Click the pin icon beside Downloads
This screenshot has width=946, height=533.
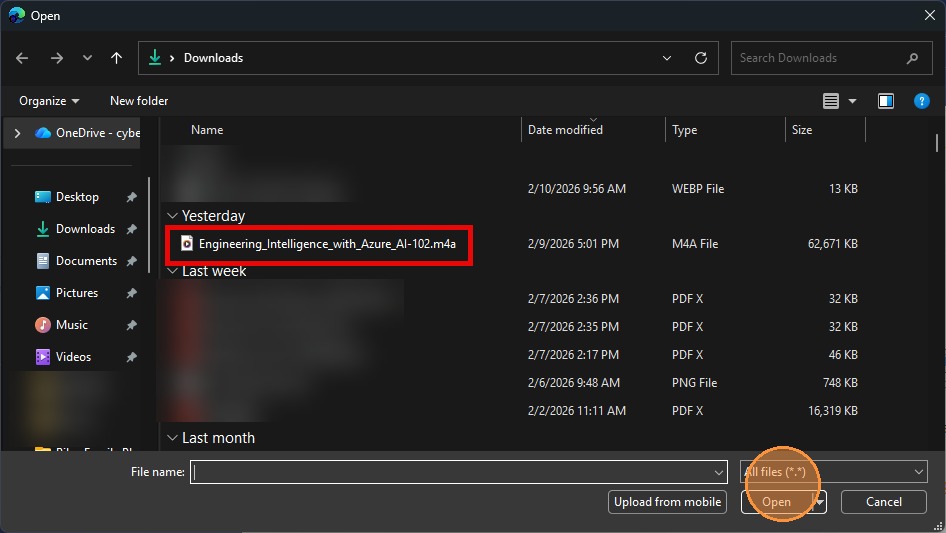[132, 229]
